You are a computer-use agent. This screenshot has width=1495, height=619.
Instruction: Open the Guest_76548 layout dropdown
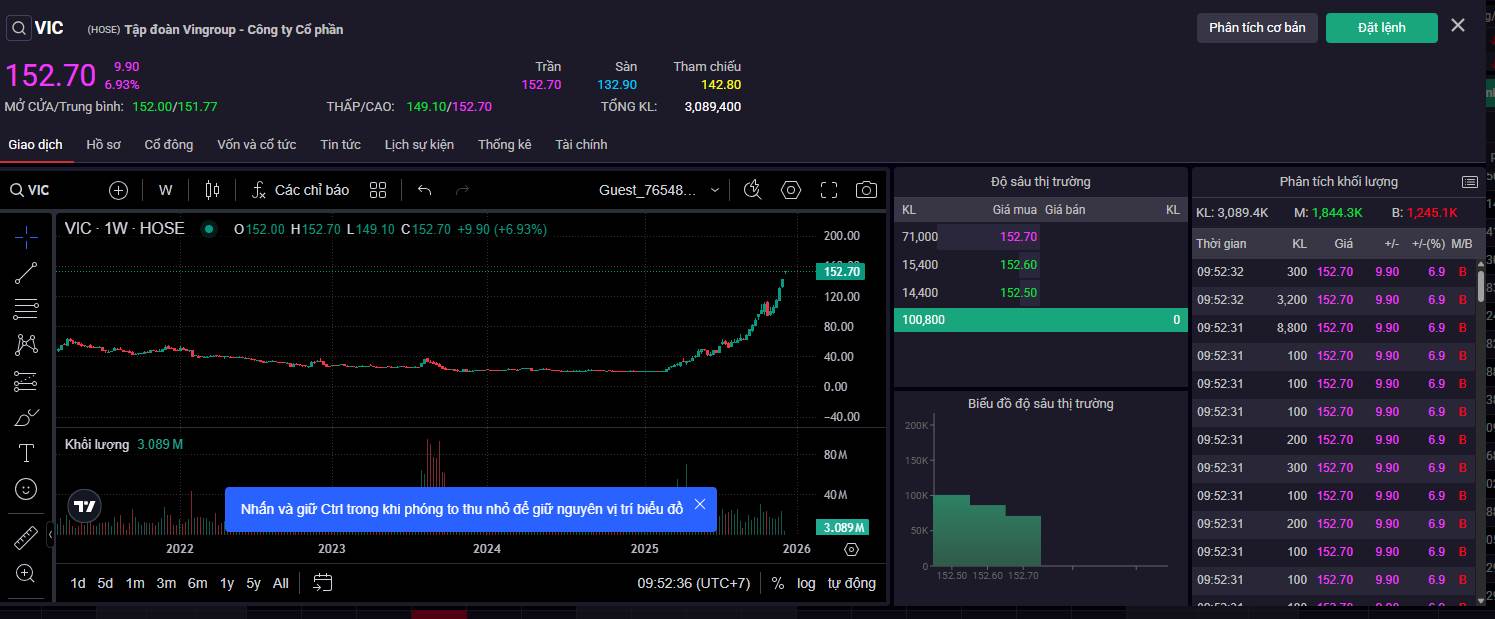click(659, 190)
